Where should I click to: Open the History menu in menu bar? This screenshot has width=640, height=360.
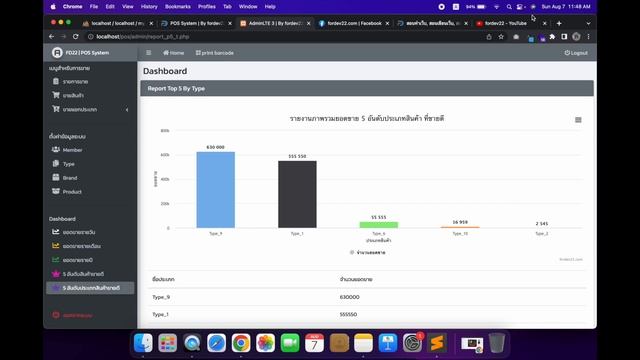149,7
